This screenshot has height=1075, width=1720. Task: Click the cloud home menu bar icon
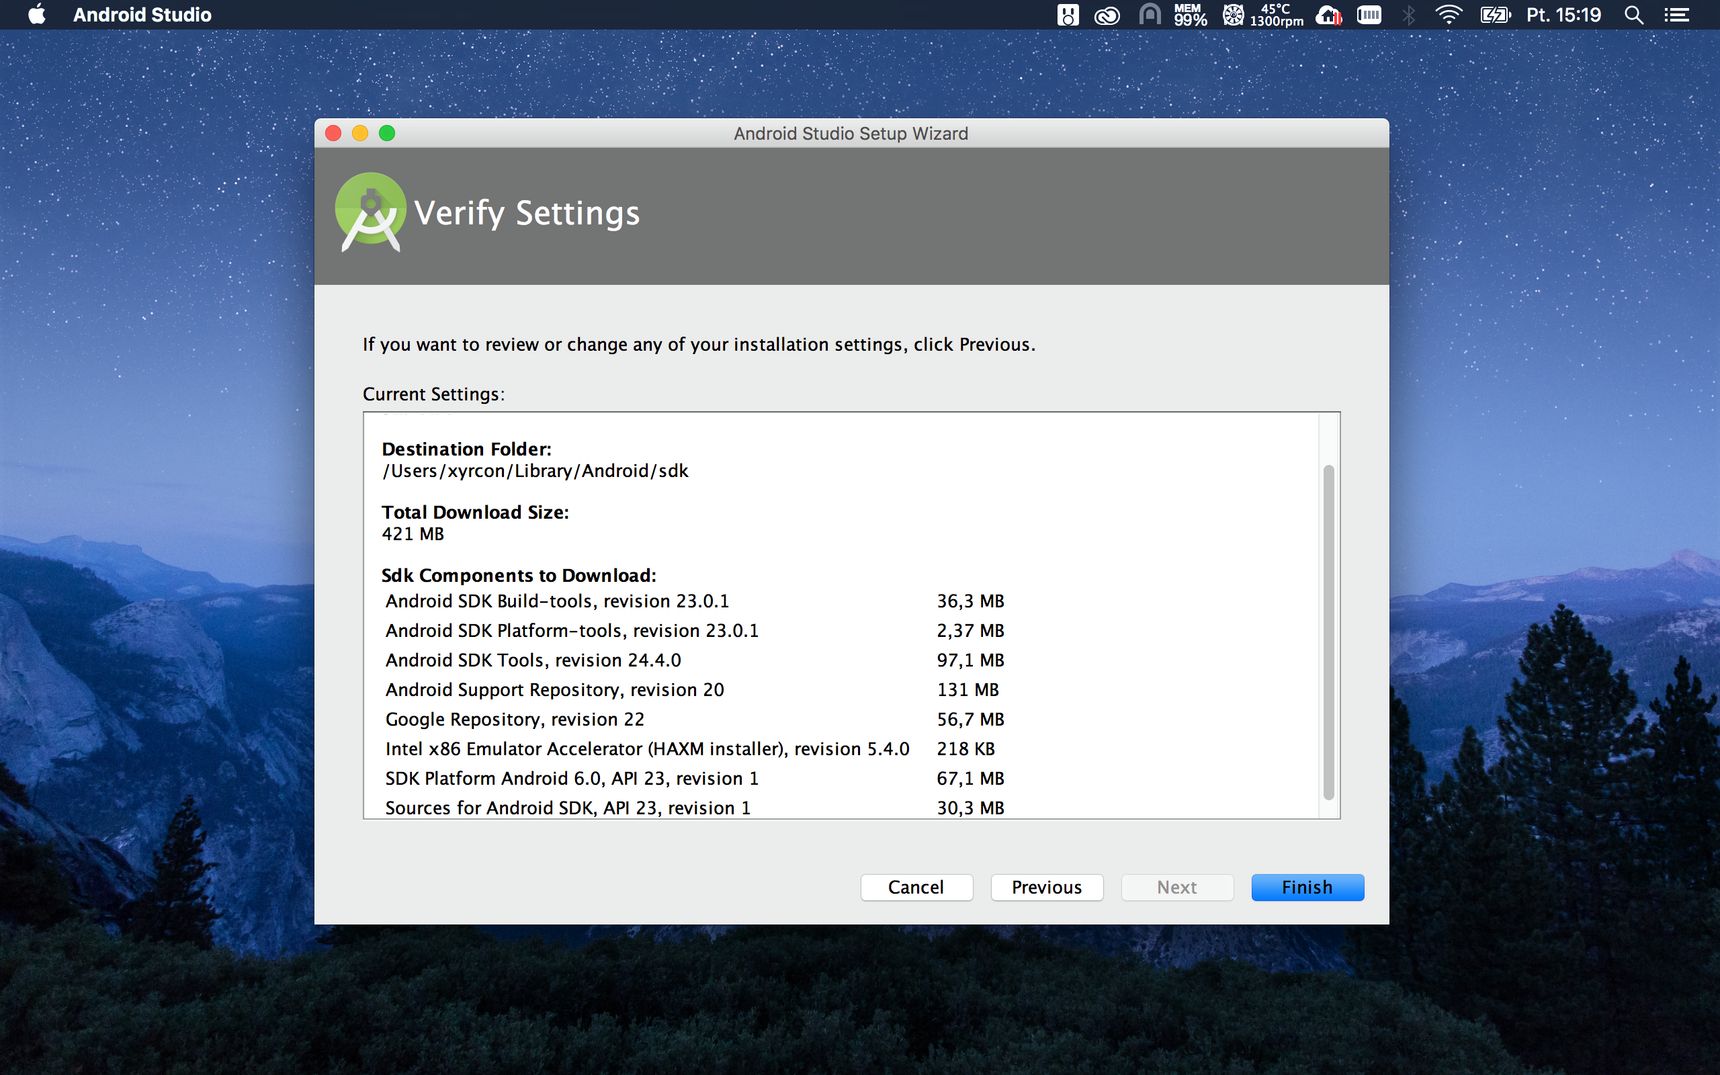click(1329, 14)
